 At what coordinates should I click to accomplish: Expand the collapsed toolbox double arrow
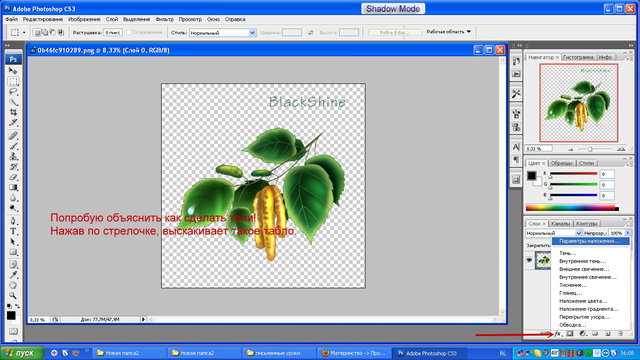coord(7,45)
